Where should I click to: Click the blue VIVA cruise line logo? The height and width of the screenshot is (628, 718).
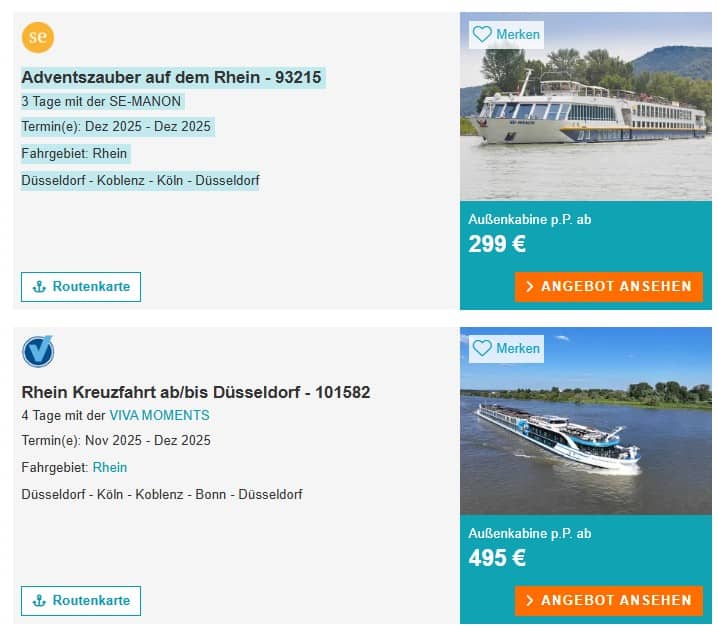38,351
